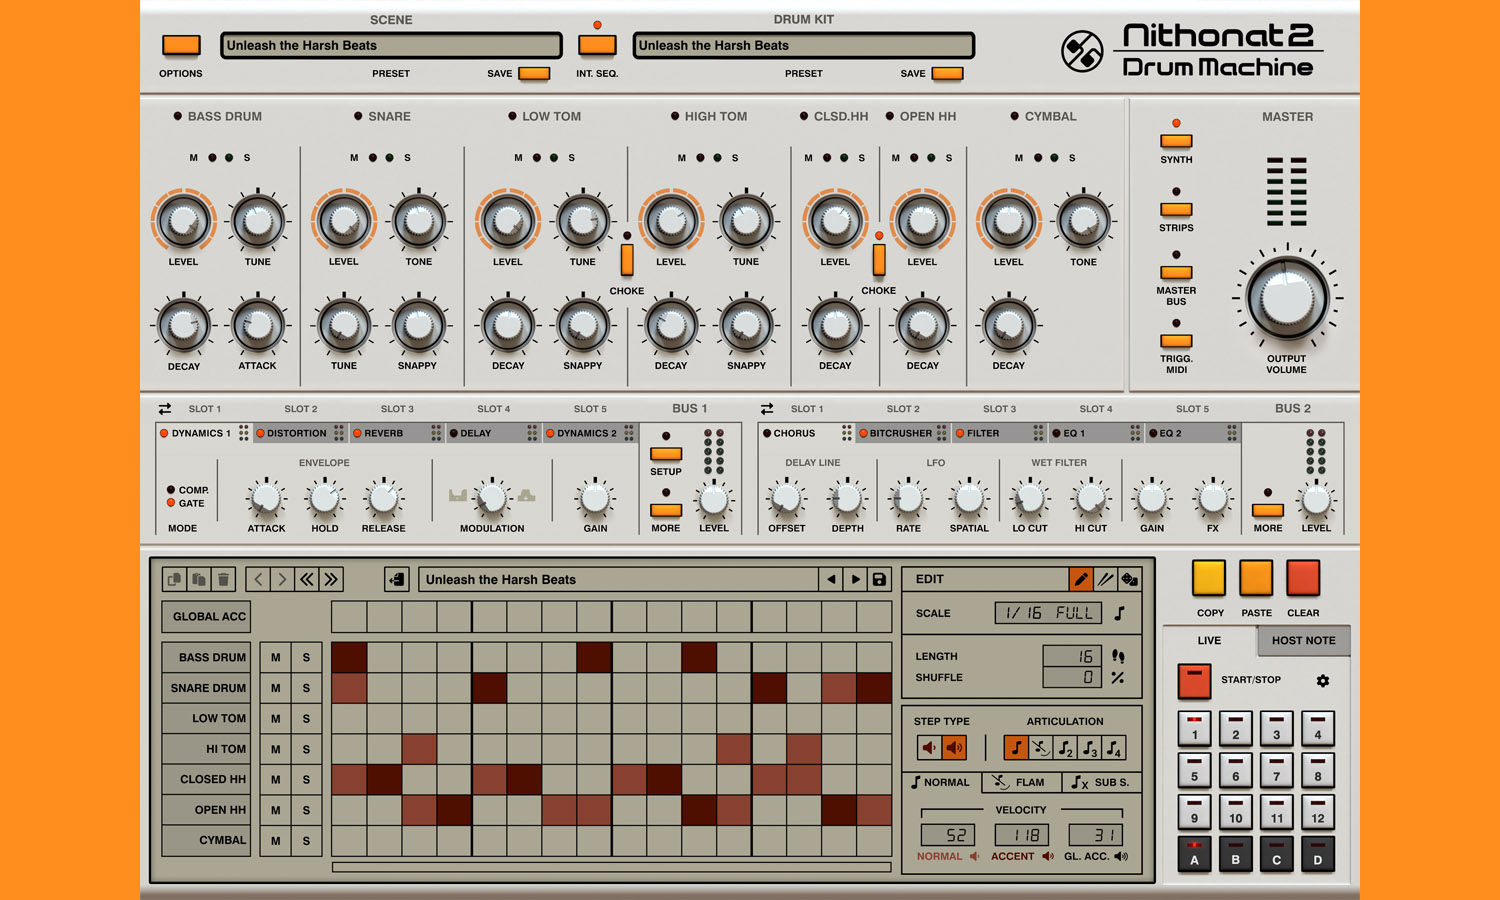The width and height of the screenshot is (1500, 900).
Task: Choose the four sub-steps articulation icon
Action: pyautogui.click(x=1114, y=747)
